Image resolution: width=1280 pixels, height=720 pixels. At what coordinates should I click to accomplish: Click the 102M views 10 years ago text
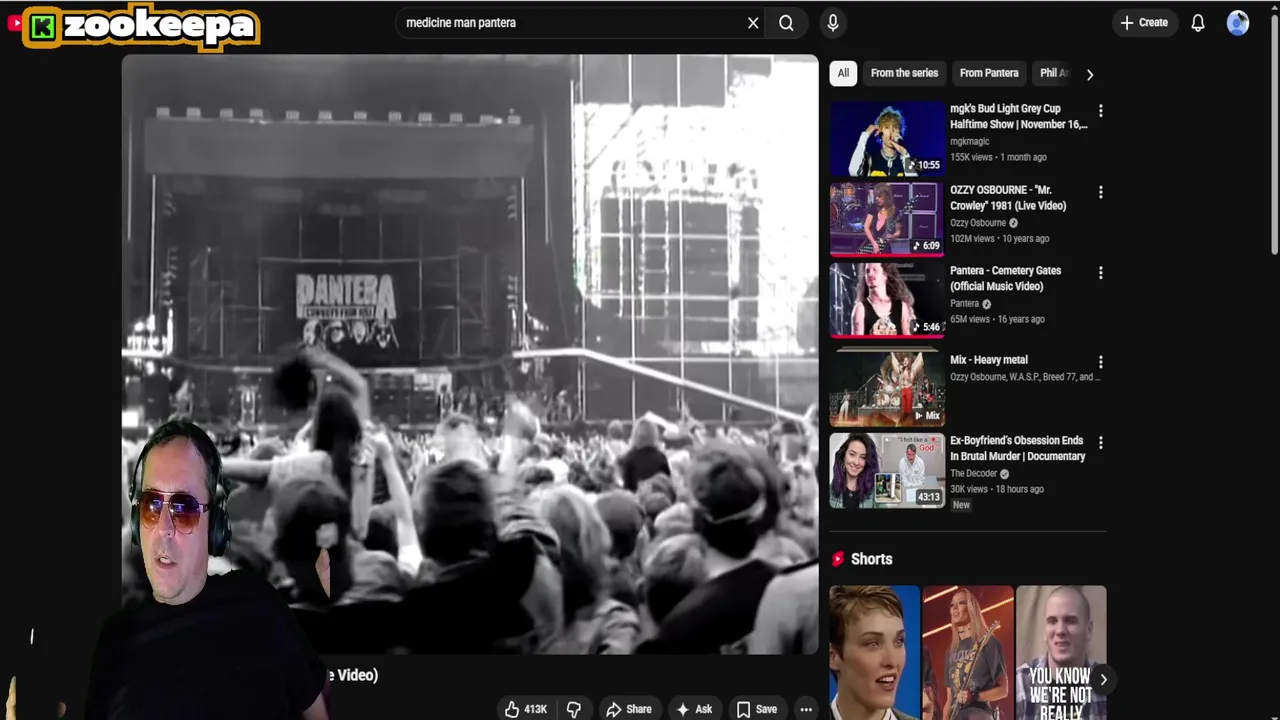999,239
